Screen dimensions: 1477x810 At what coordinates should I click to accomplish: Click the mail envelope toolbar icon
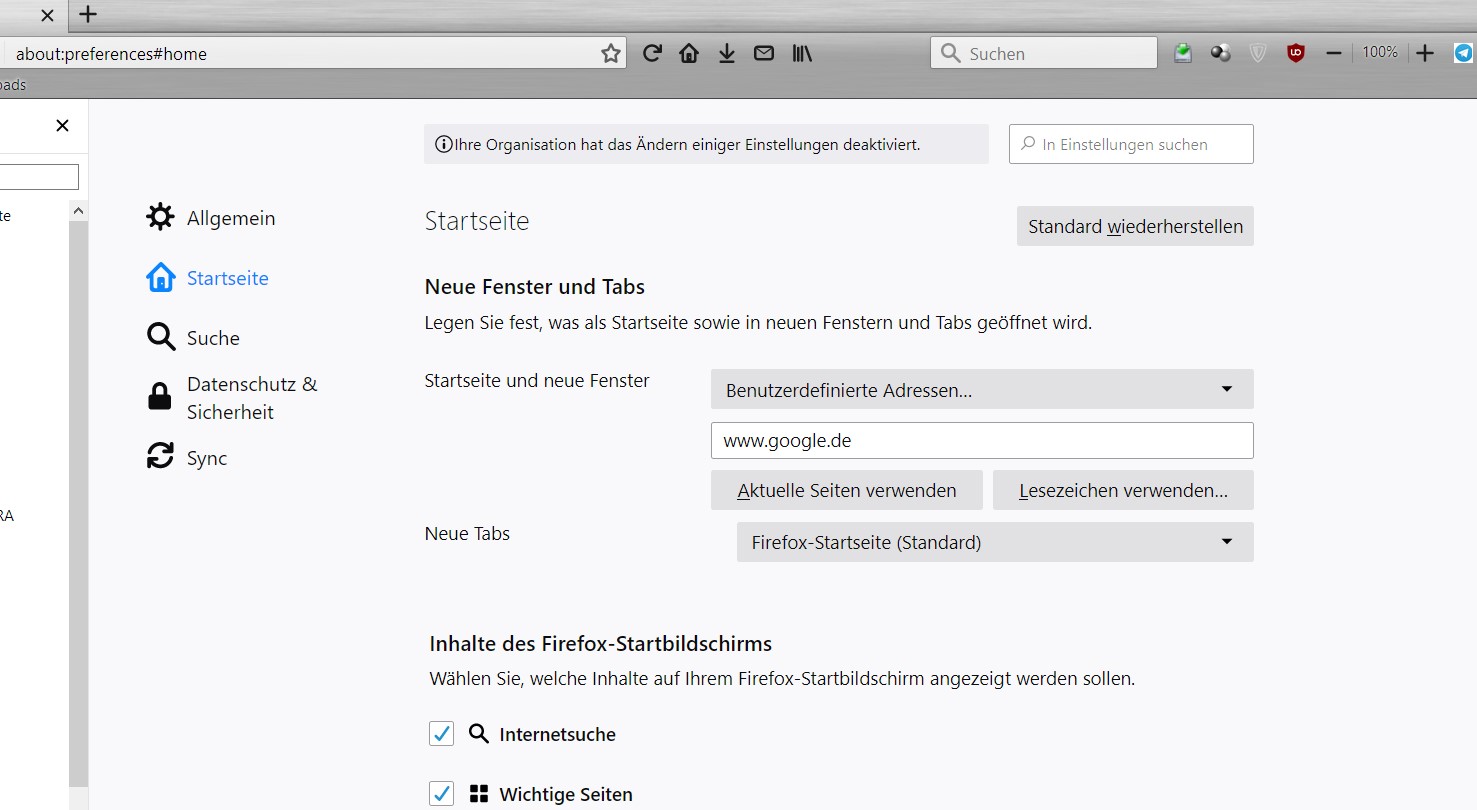pos(764,53)
